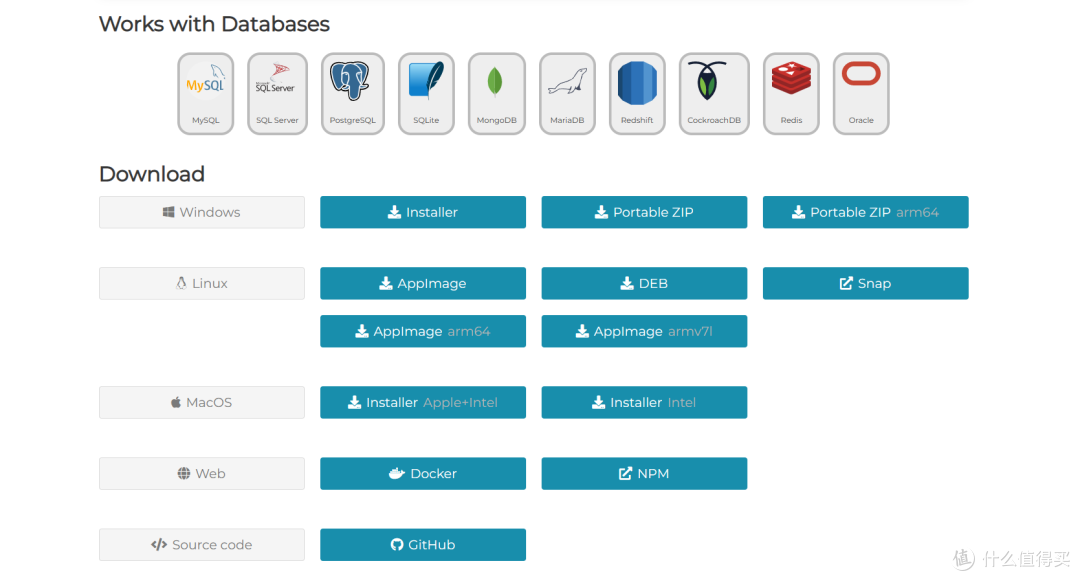Go to the GitHub source code

[x=423, y=544]
